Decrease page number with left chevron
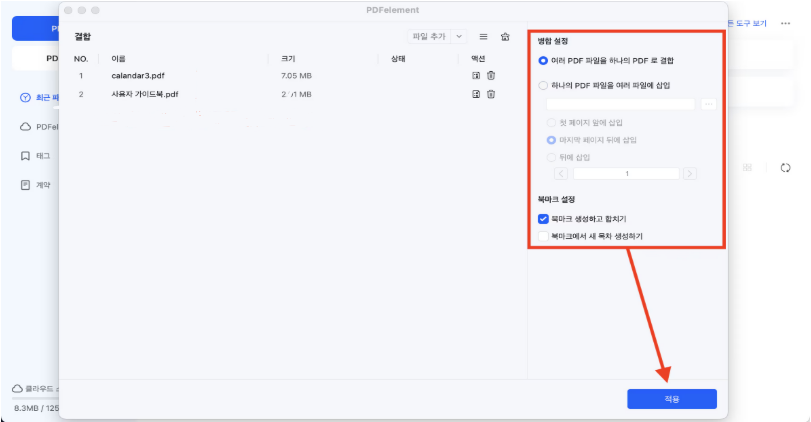Viewport: 811px width, 422px height. 561,173
